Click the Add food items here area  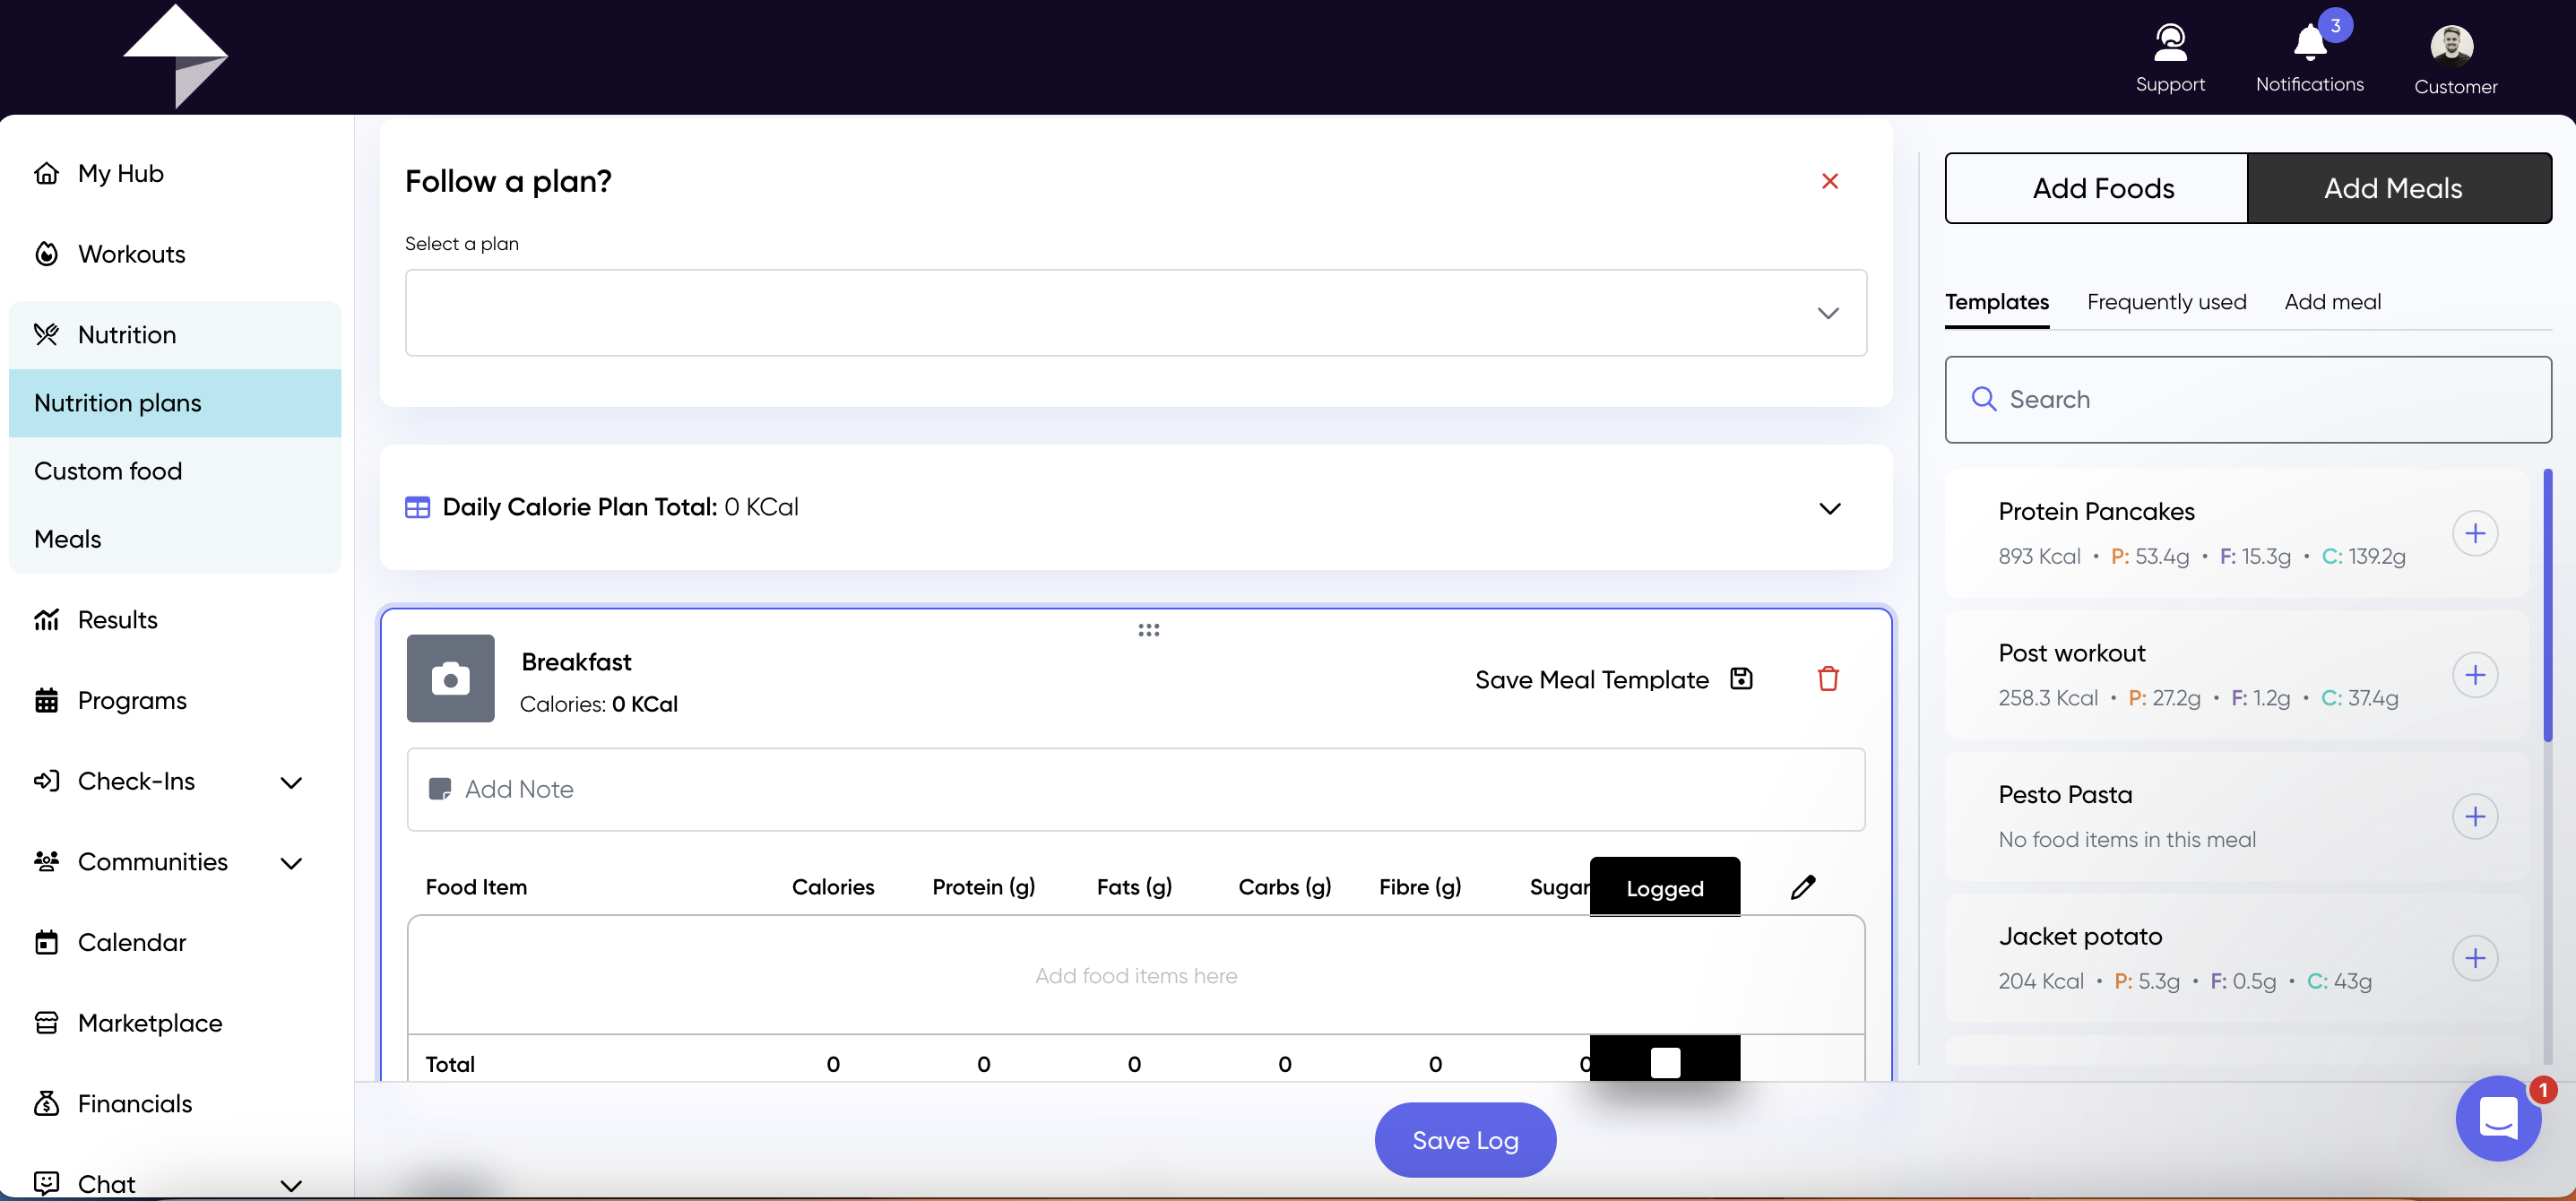point(1135,975)
